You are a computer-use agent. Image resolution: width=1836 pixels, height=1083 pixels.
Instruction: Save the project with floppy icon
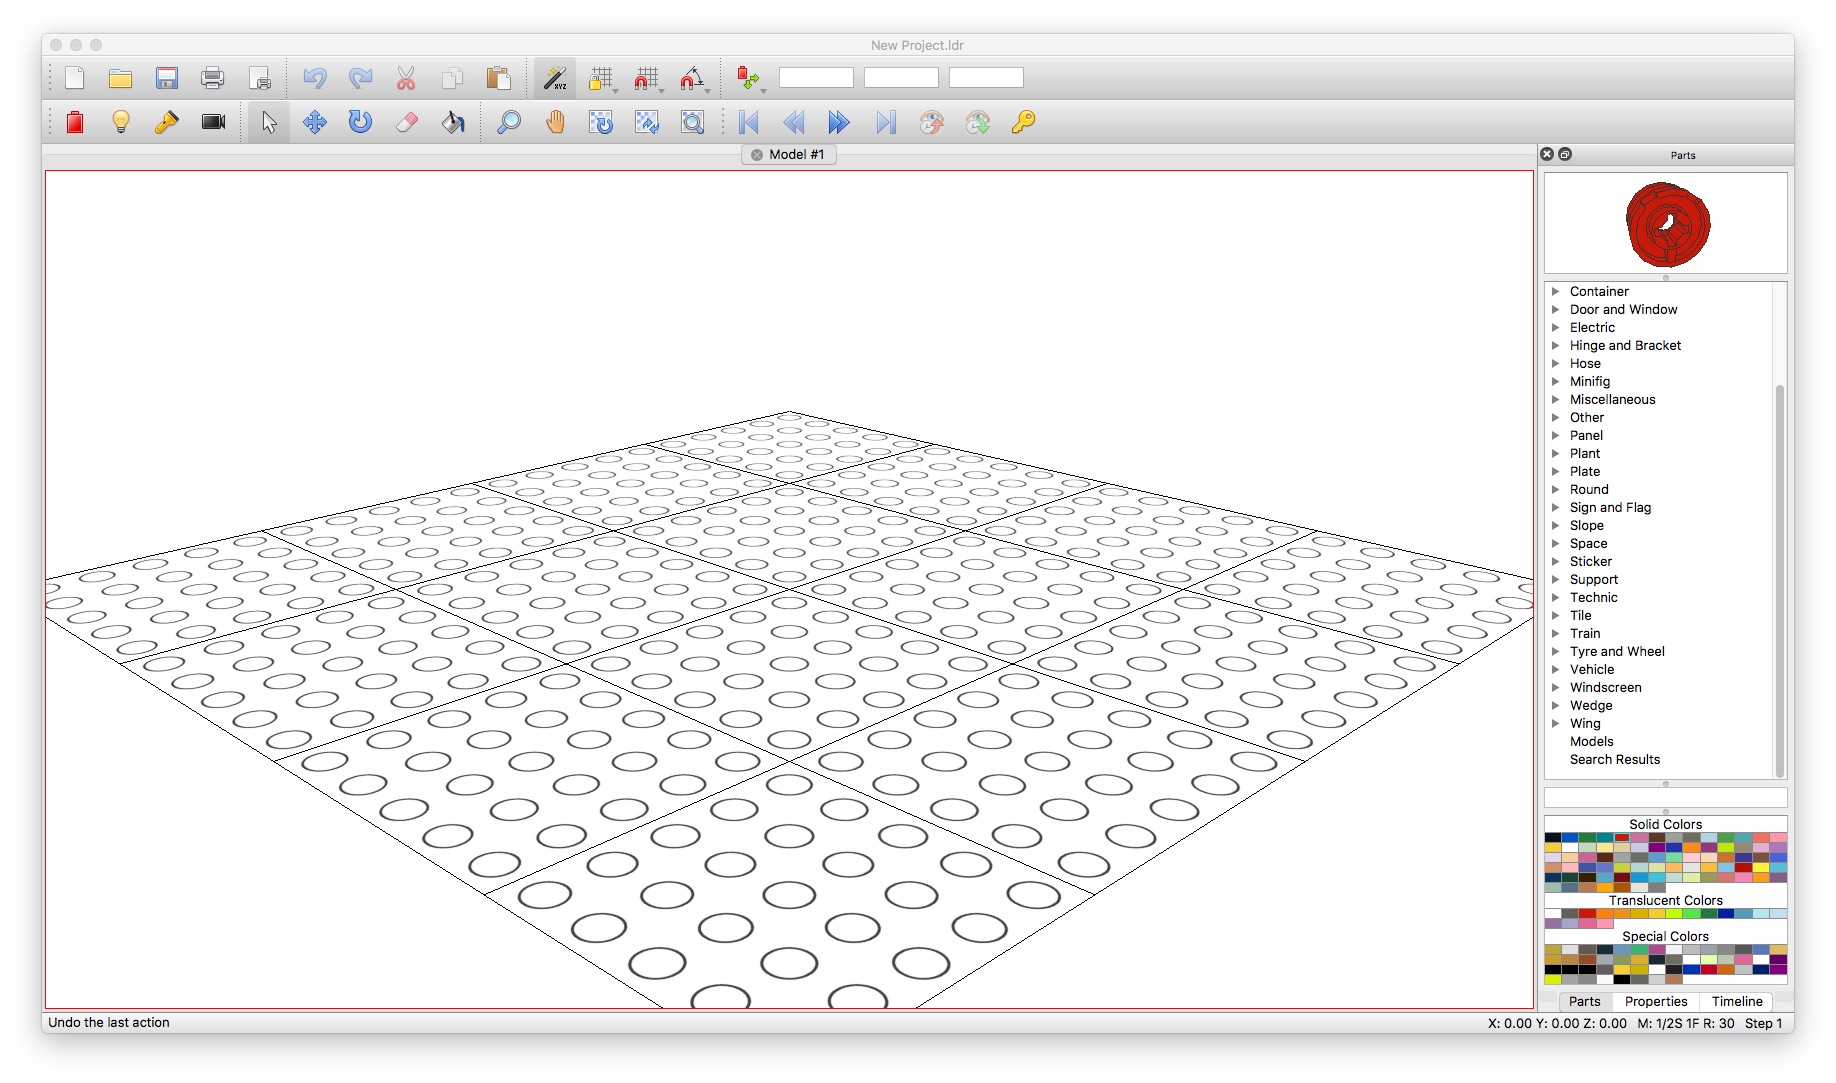[x=167, y=78]
